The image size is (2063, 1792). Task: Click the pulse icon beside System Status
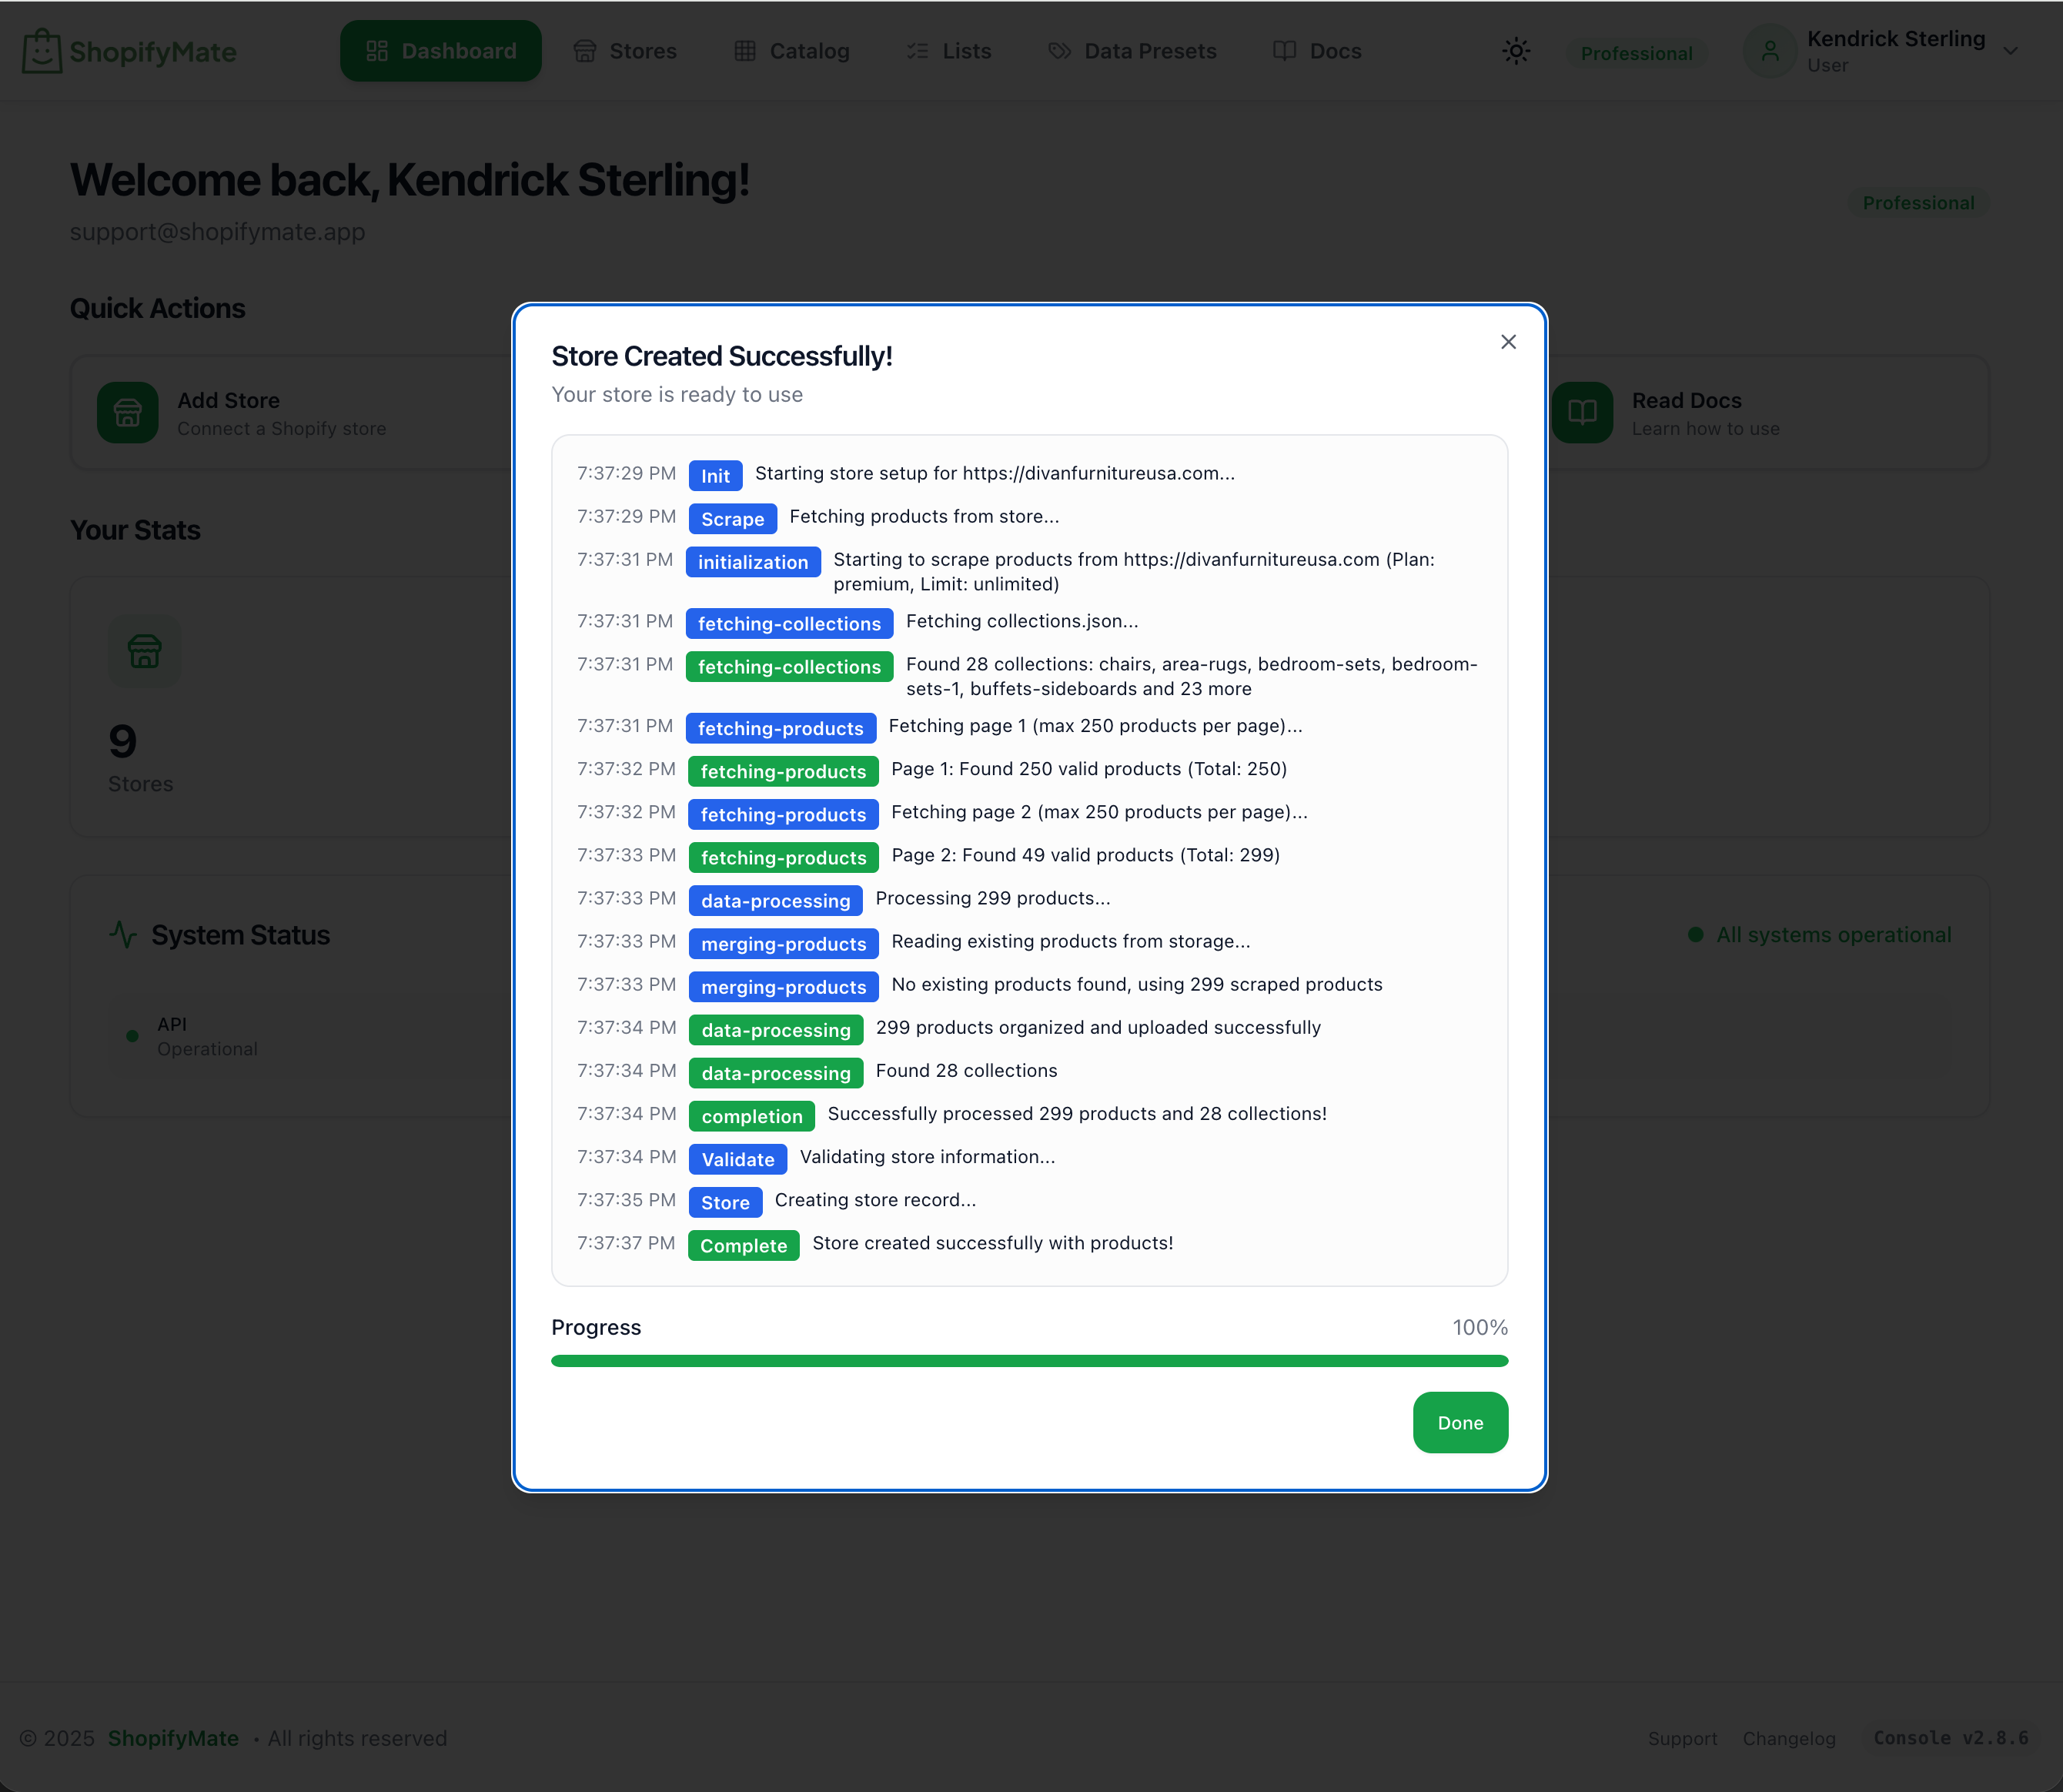(122, 934)
